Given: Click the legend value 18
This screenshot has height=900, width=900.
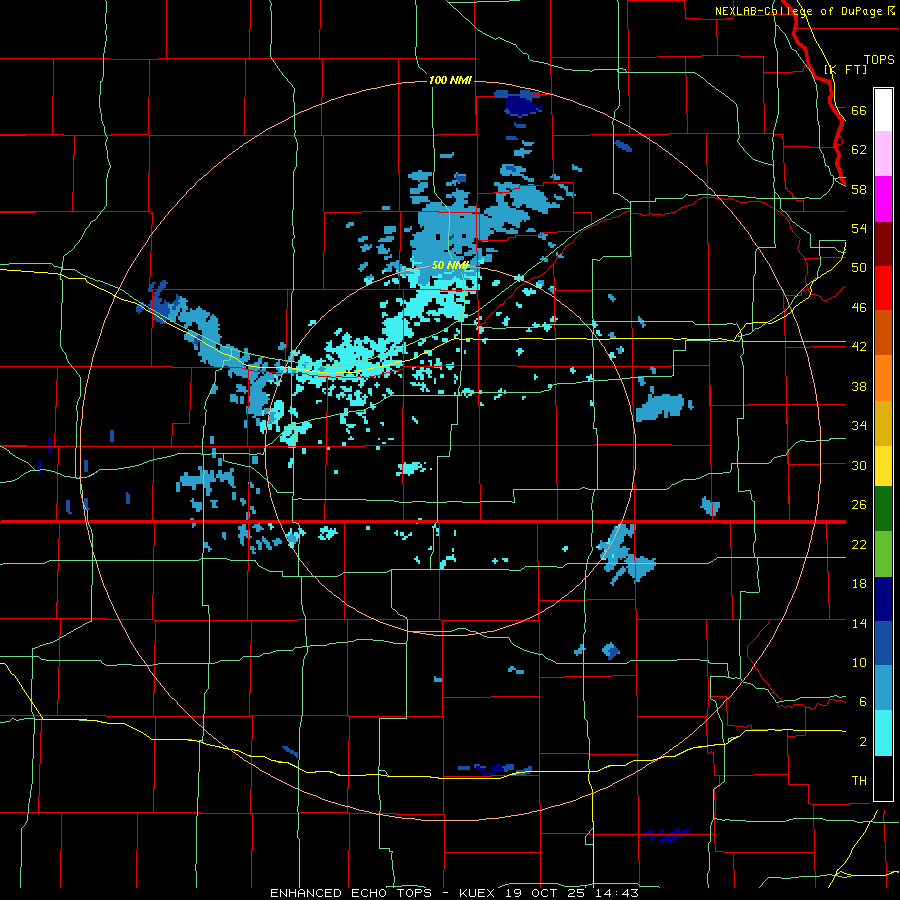Looking at the screenshot, I should 859,584.
